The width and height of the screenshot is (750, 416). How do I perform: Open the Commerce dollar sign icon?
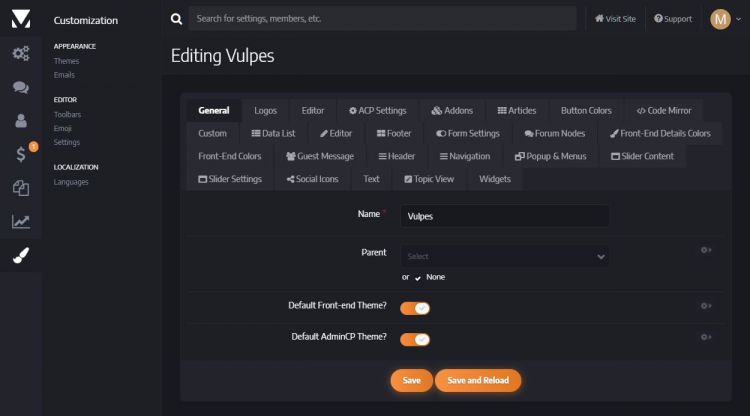click(20, 154)
